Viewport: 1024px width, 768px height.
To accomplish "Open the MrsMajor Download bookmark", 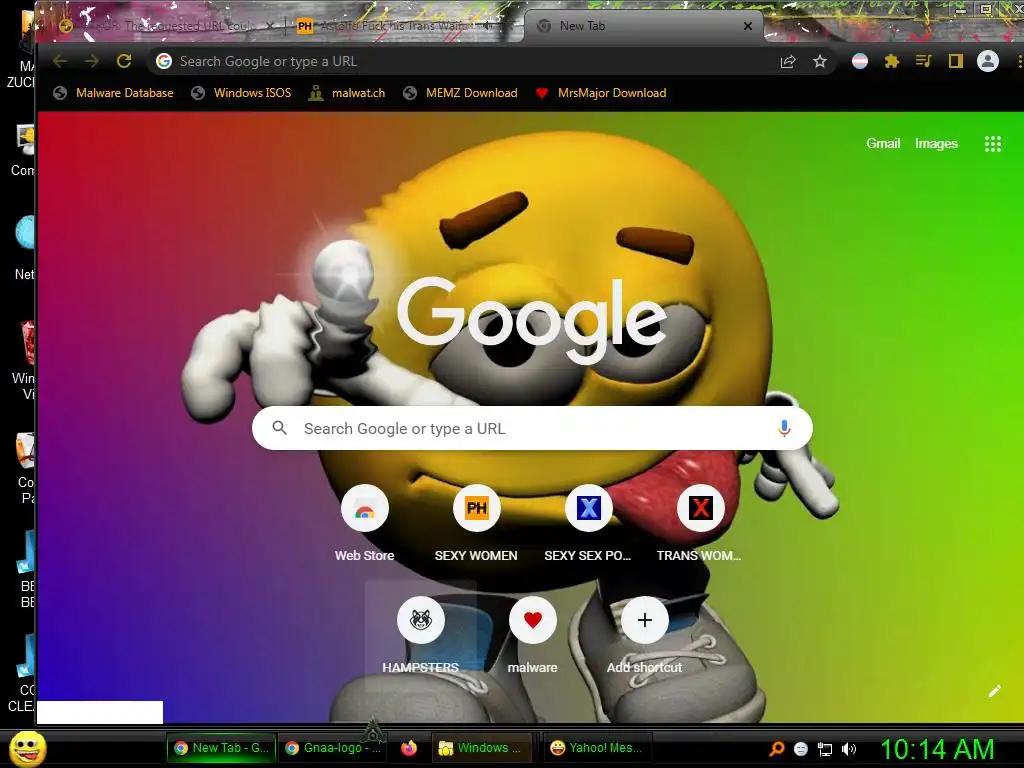I will tap(601, 93).
